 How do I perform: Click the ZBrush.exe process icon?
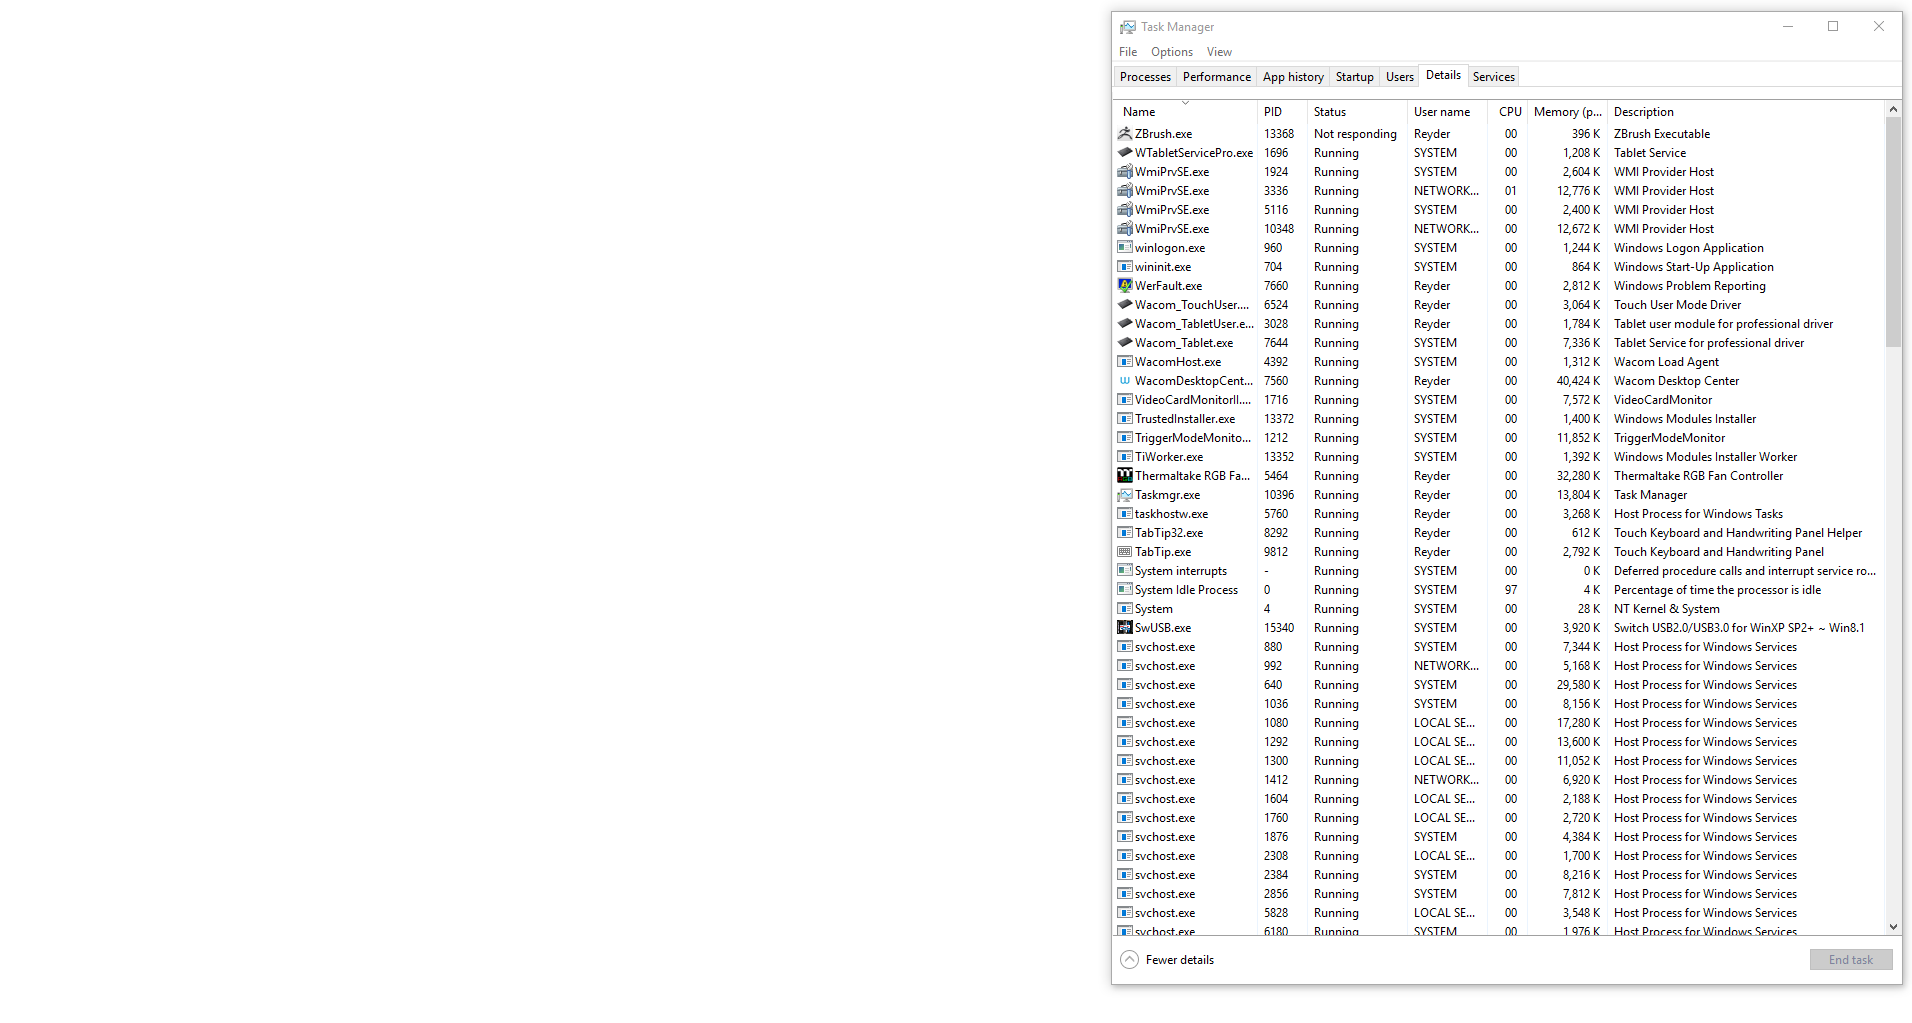tap(1125, 134)
